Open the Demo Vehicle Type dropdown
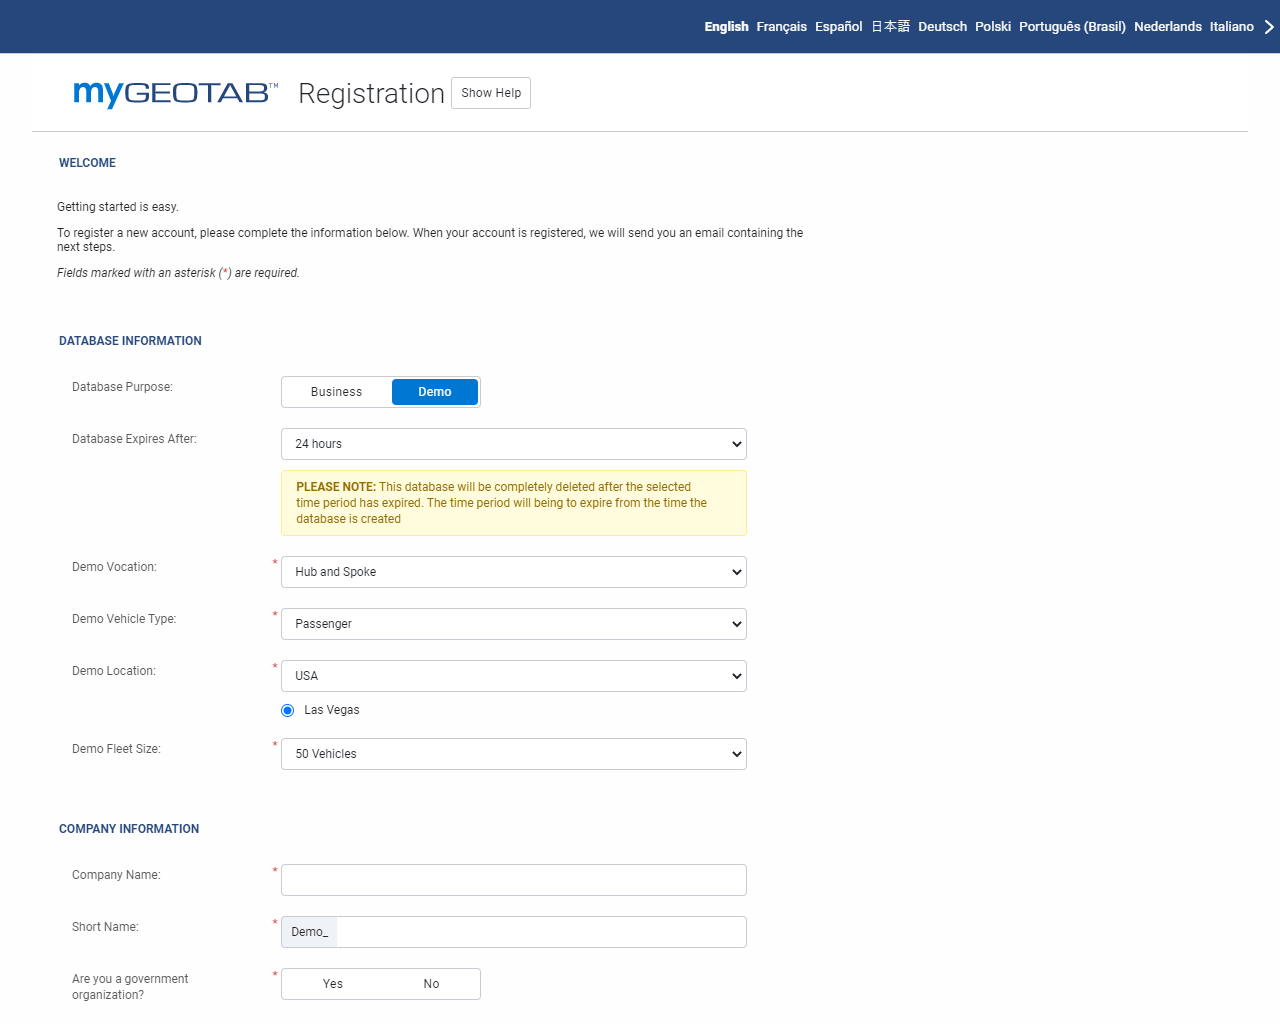The height and width of the screenshot is (1024, 1280). click(x=513, y=624)
